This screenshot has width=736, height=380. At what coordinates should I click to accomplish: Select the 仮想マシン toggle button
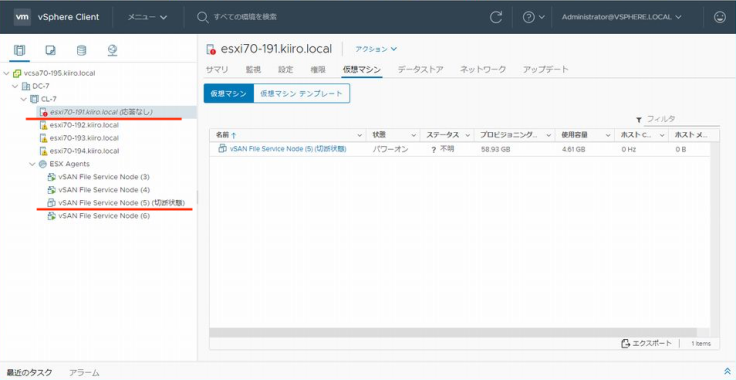(229, 93)
